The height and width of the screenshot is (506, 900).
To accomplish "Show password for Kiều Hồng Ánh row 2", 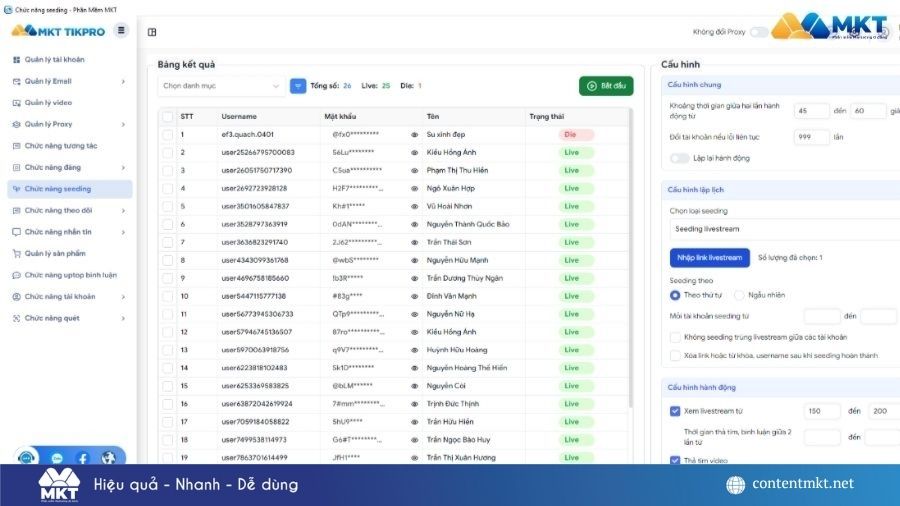I will pyautogui.click(x=414, y=153).
